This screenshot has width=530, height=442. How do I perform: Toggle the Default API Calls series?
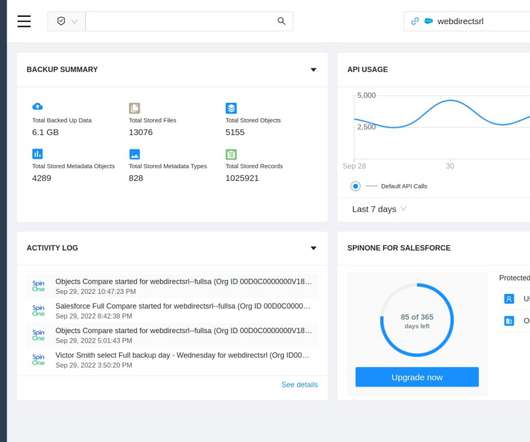(x=356, y=186)
